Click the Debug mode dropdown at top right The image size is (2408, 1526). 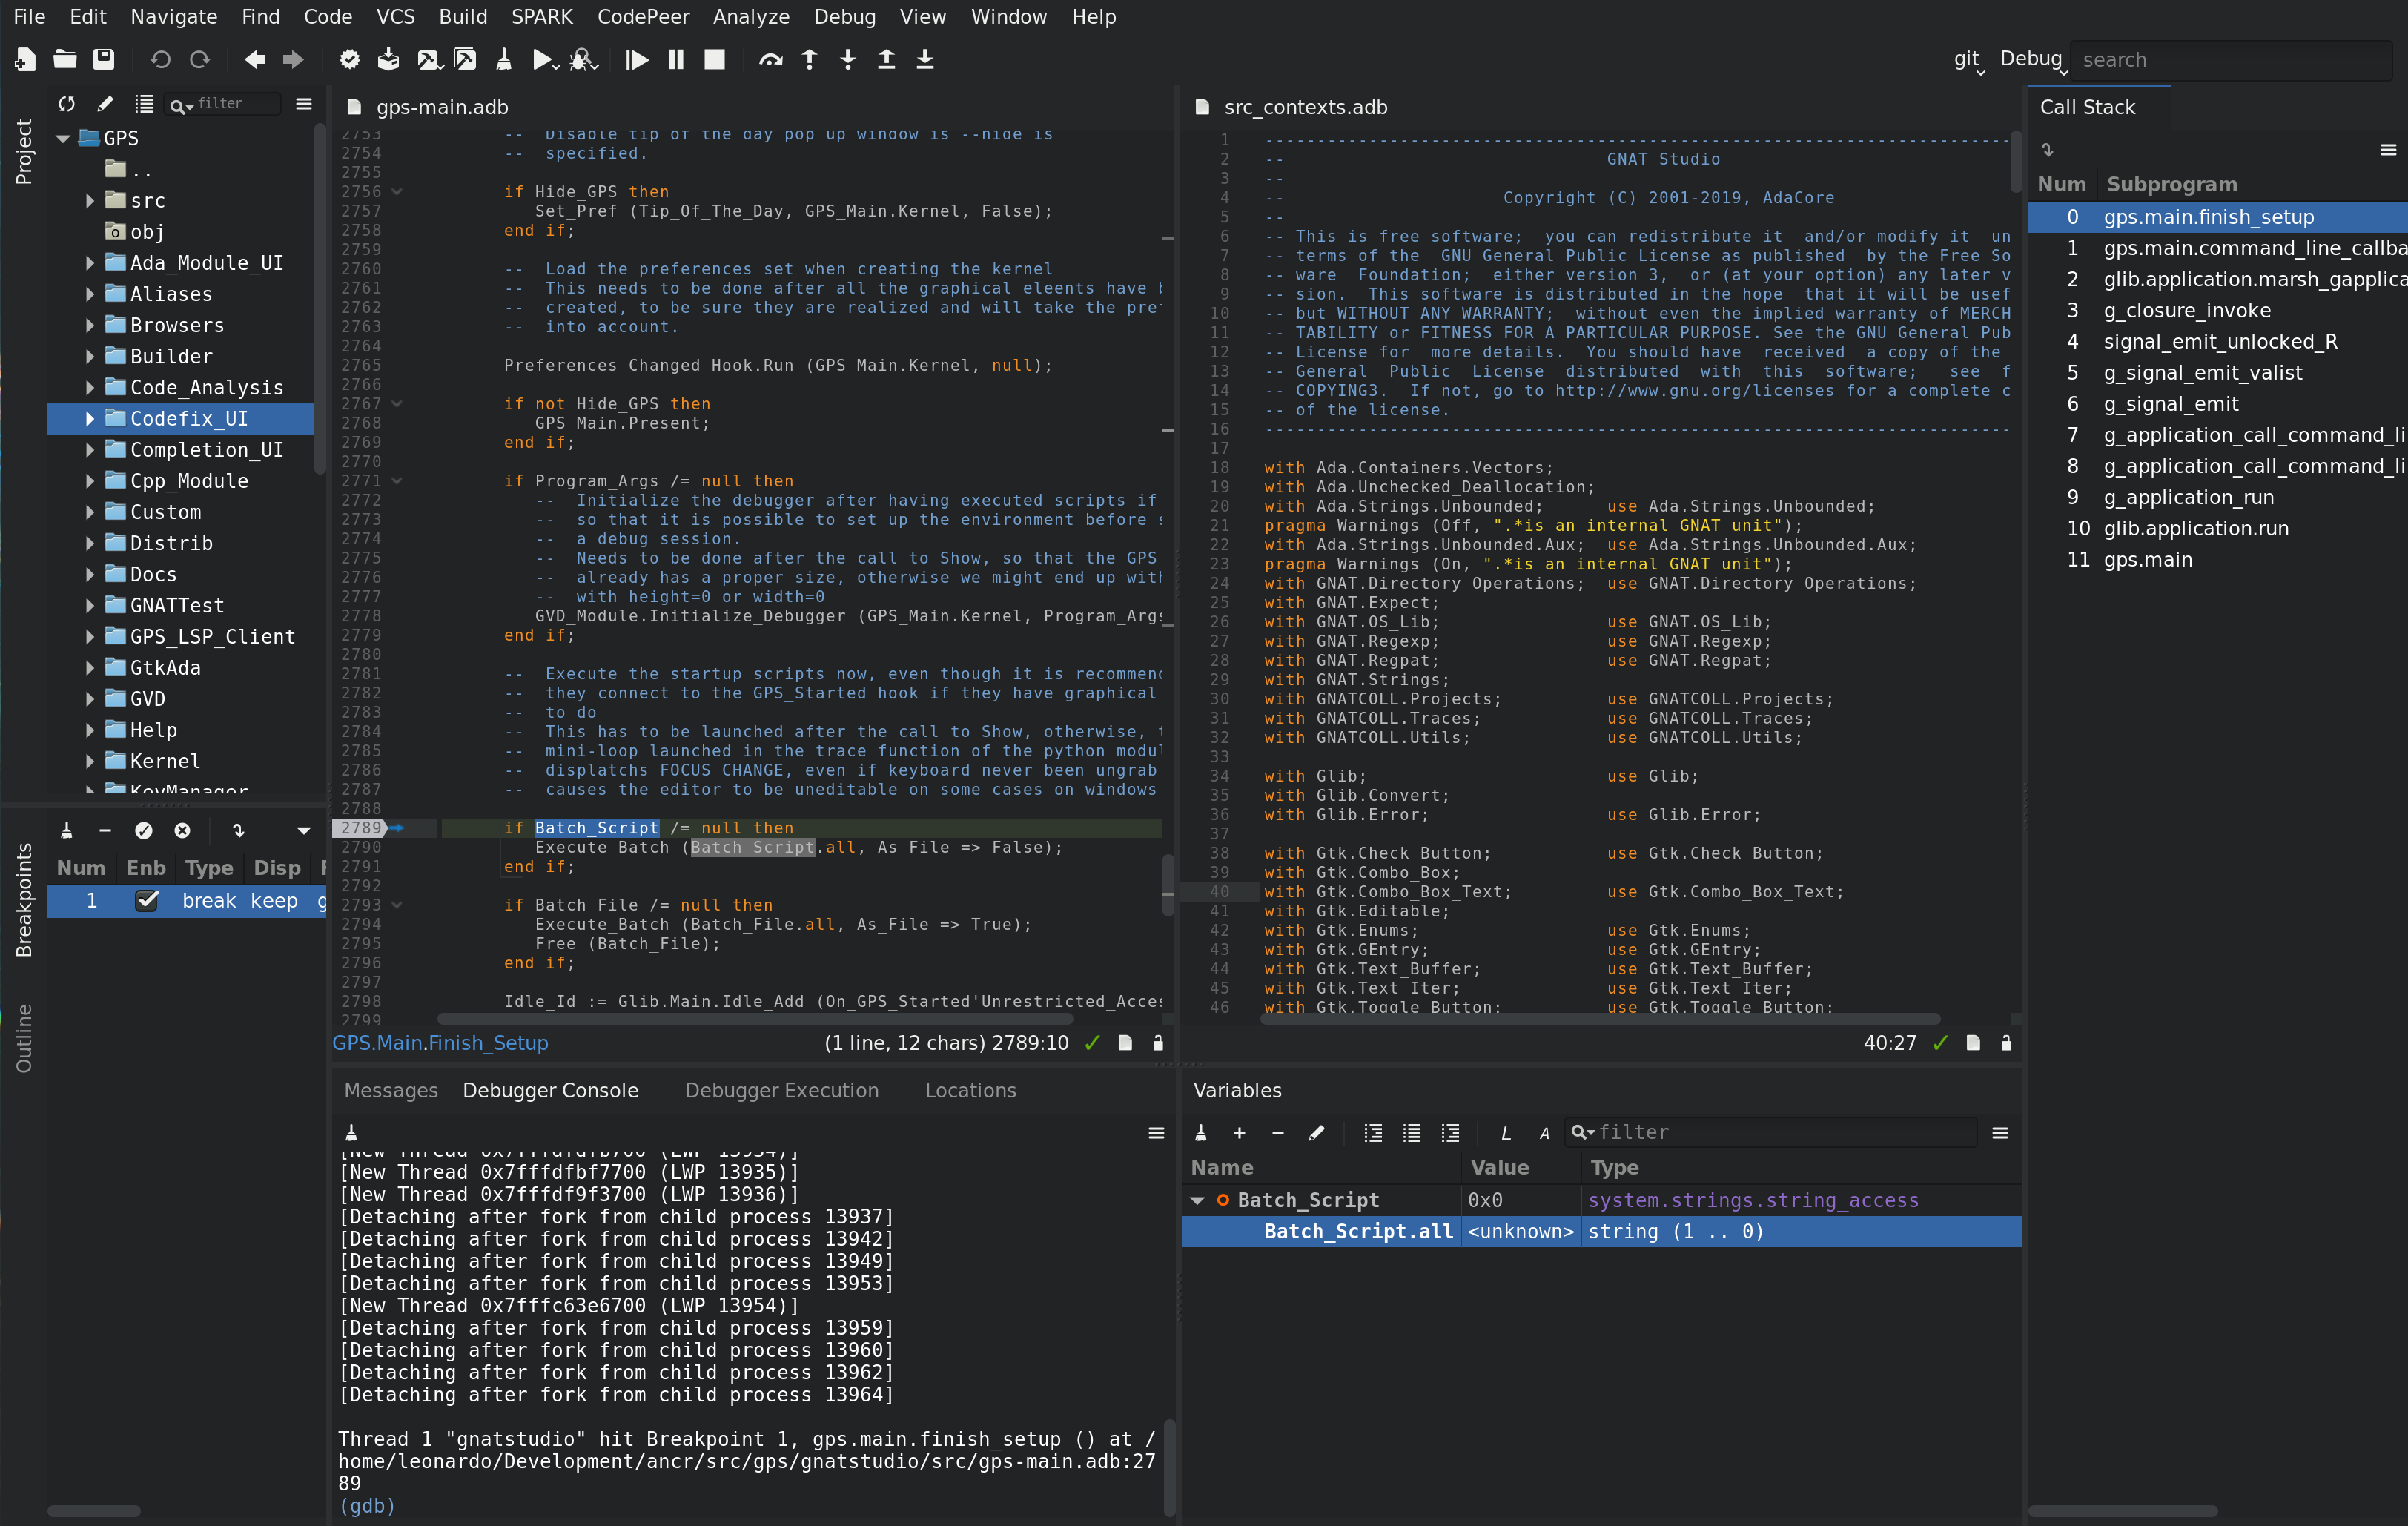pyautogui.click(x=2032, y=58)
